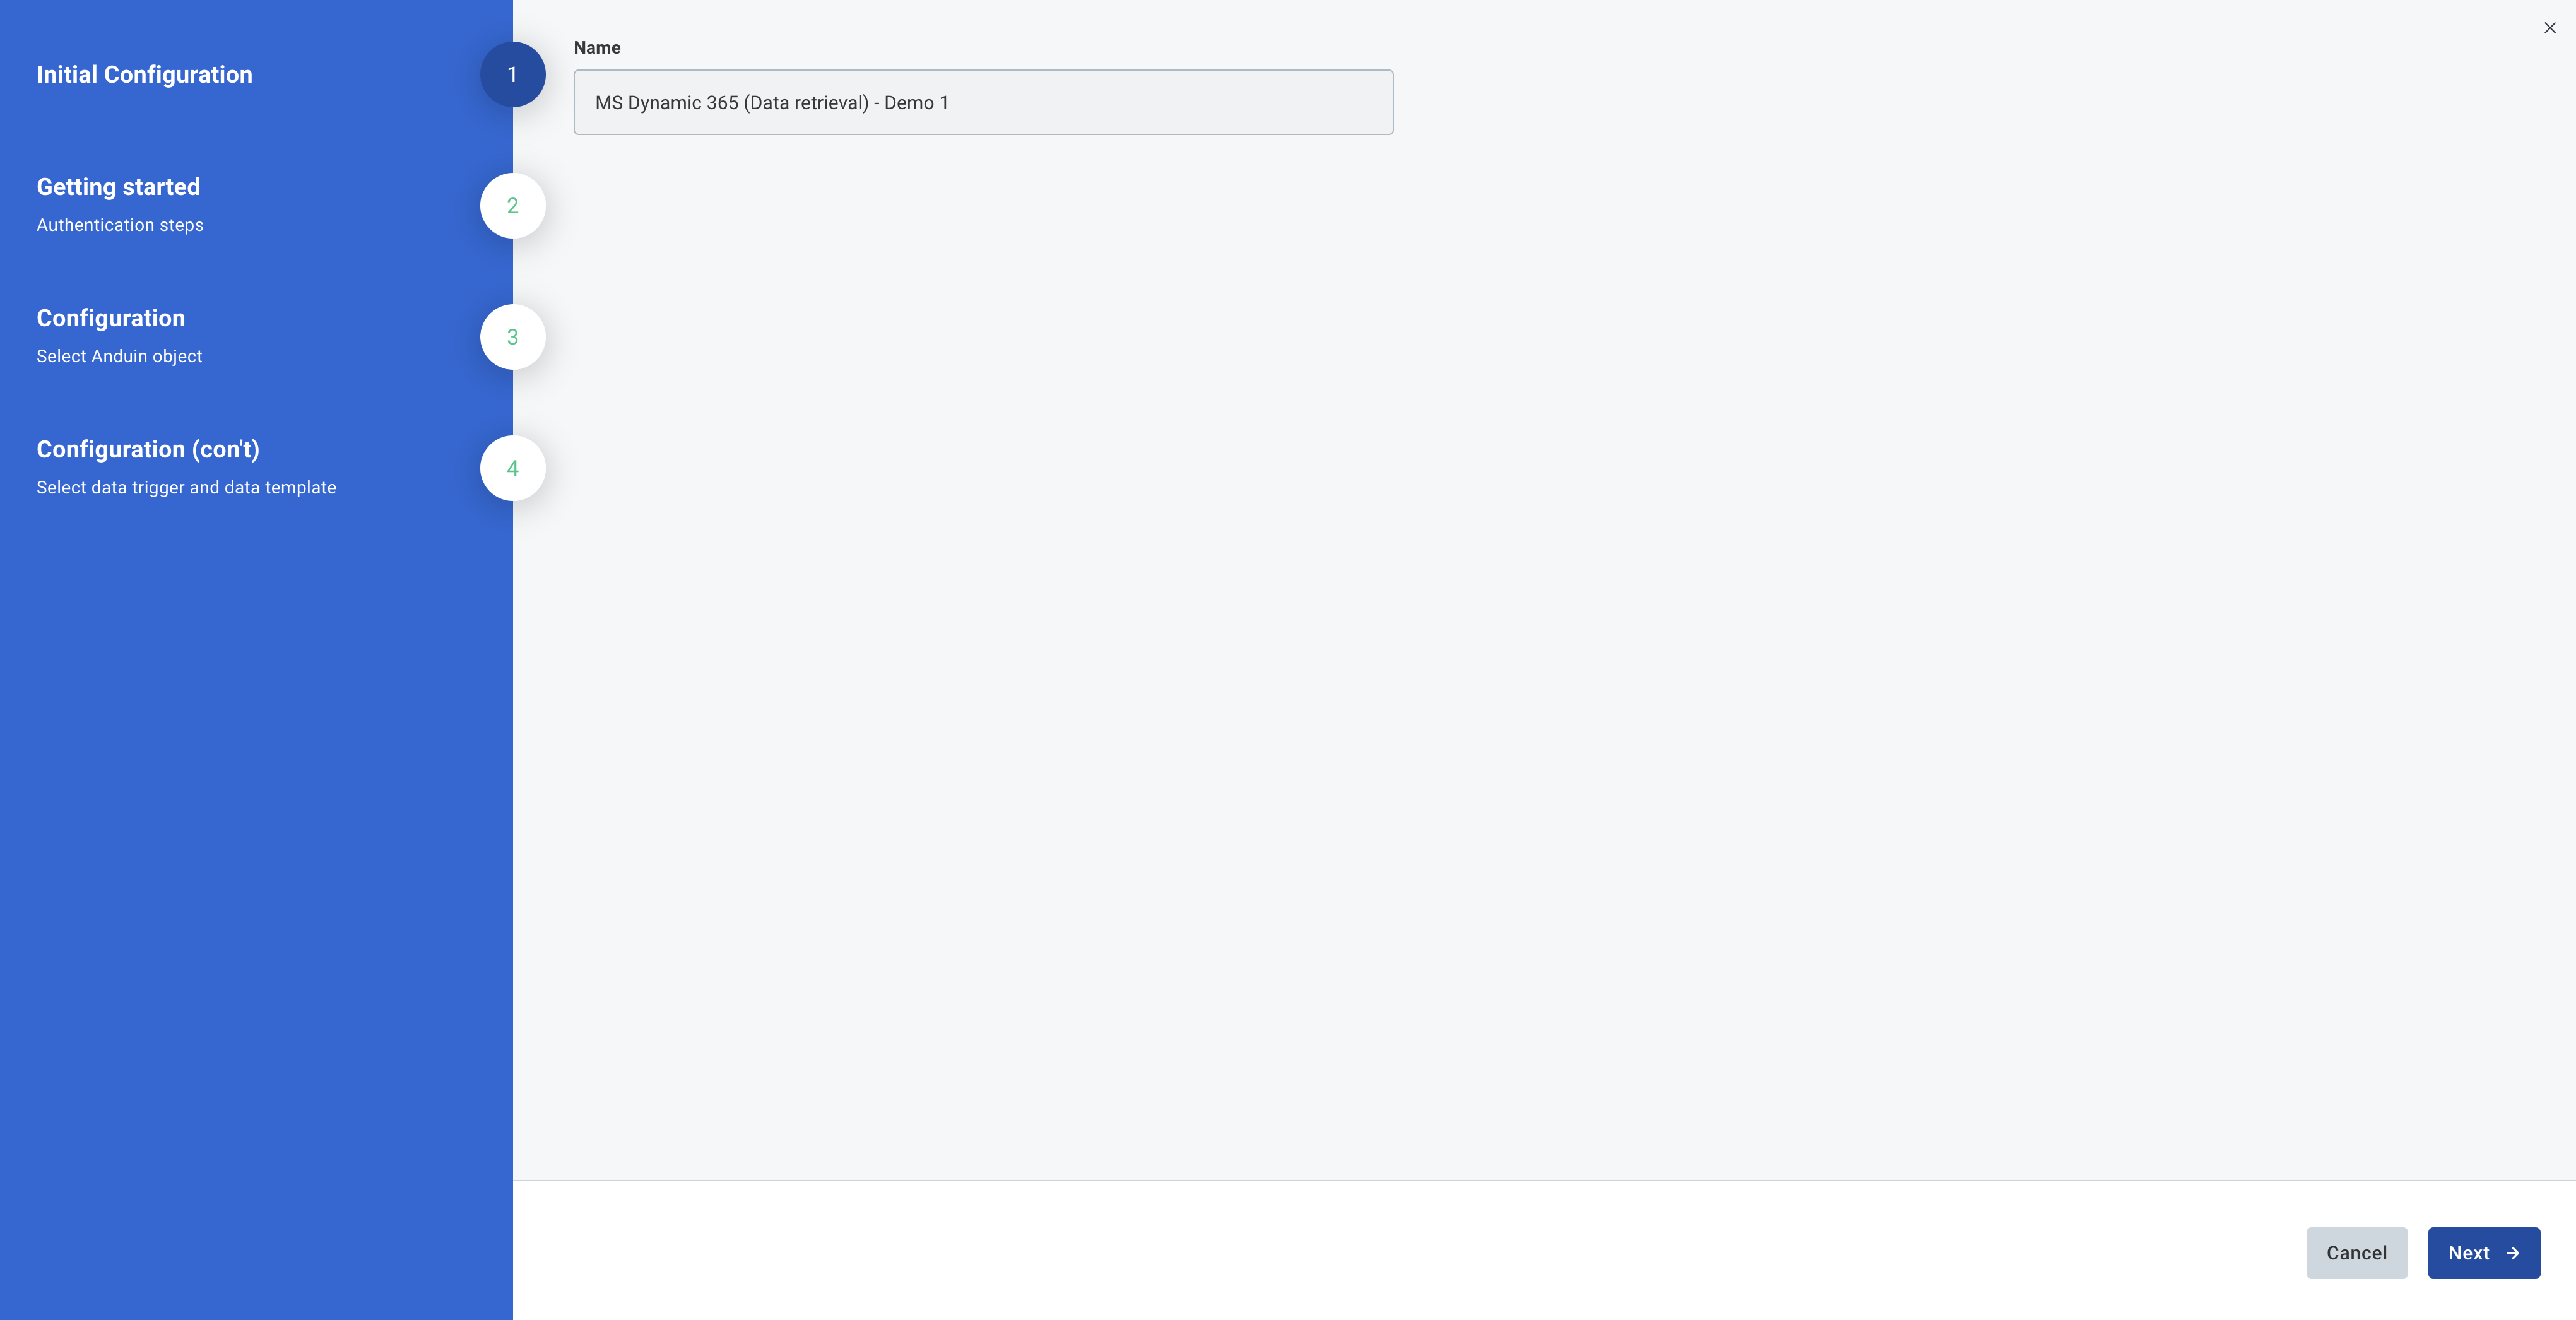The image size is (2576, 1320).
Task: Click the Select Anduin object subtitle
Action: tap(119, 356)
